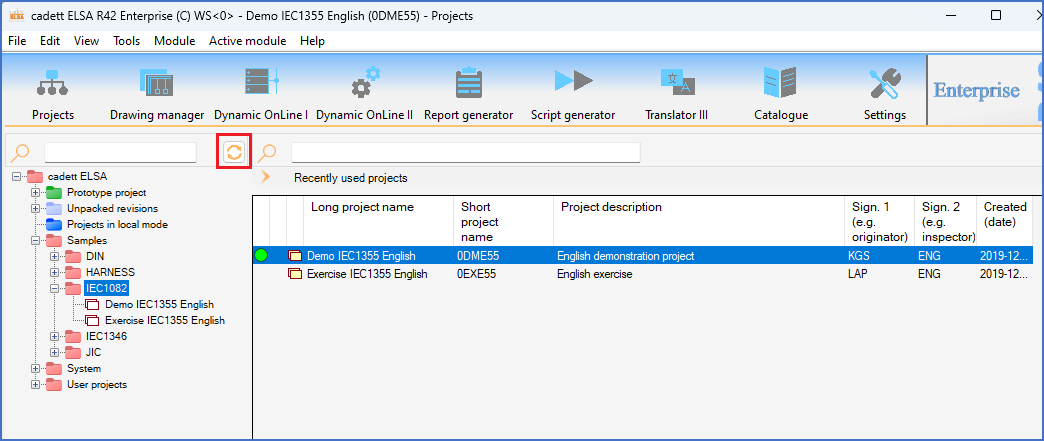1044x441 pixels.
Task: Sort by Sign. 2 inspector column
Action: (945, 221)
